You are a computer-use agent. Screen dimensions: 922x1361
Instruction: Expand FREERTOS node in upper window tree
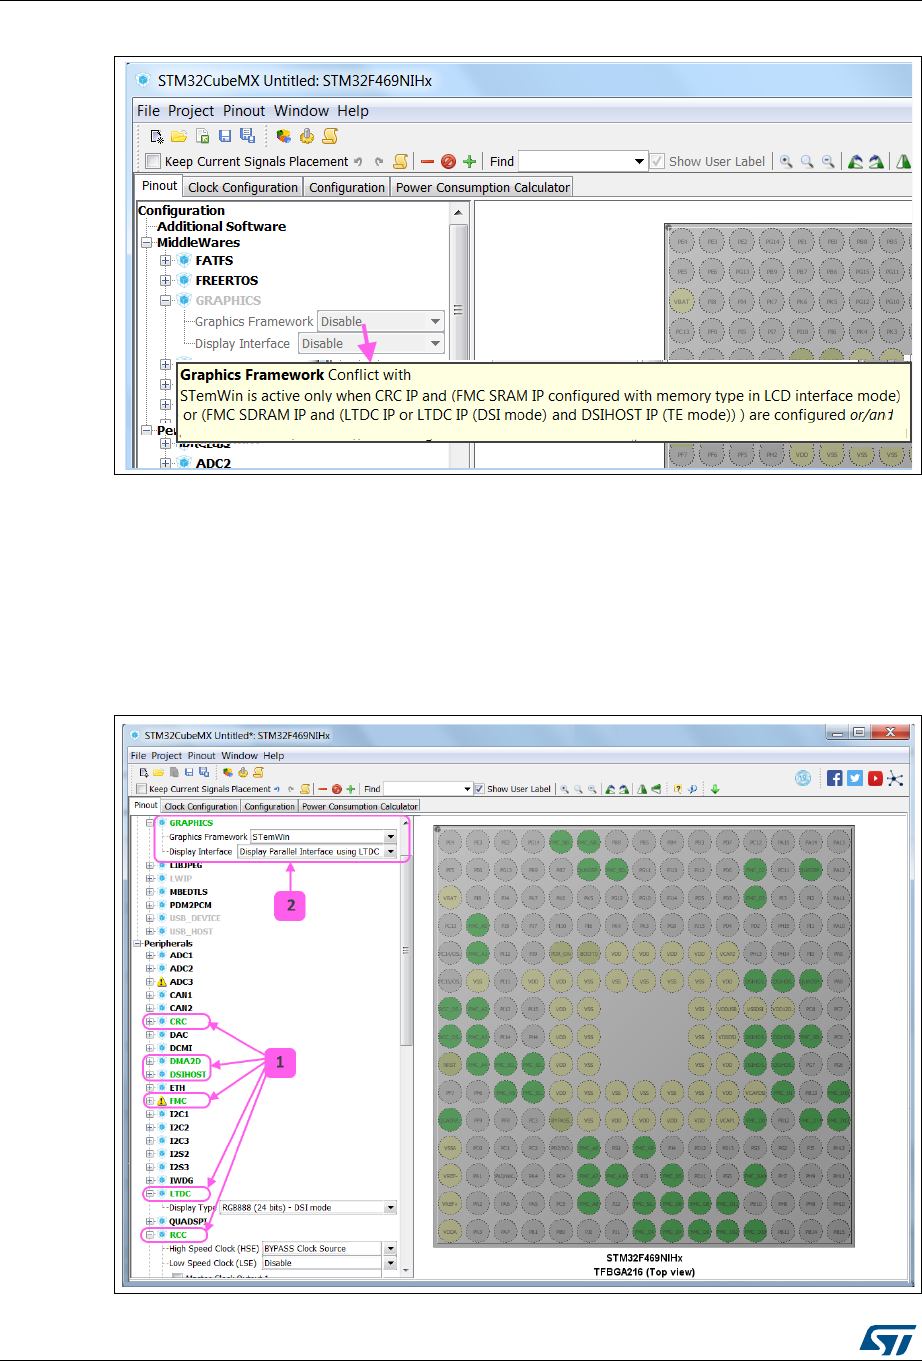(166, 281)
